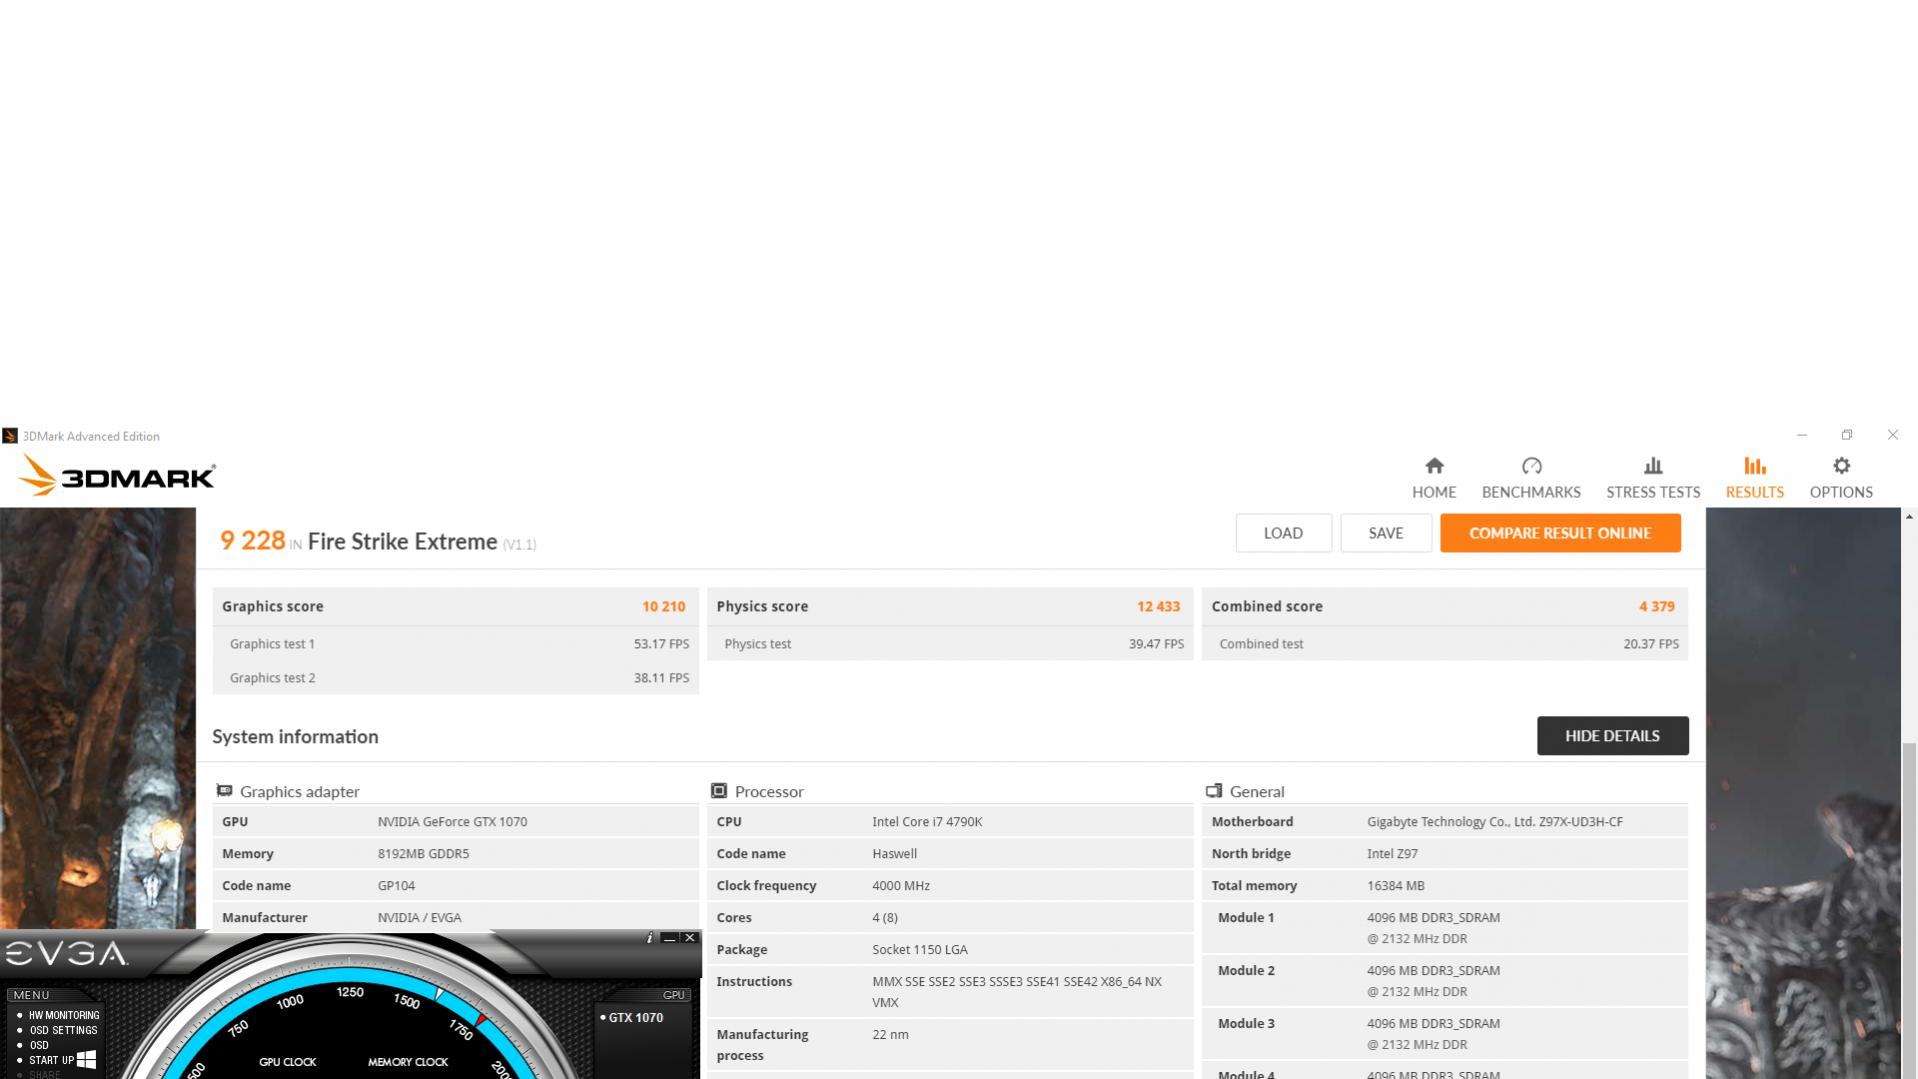Click the Total memory value 16384 MB
The image size is (1918, 1079).
point(1395,886)
